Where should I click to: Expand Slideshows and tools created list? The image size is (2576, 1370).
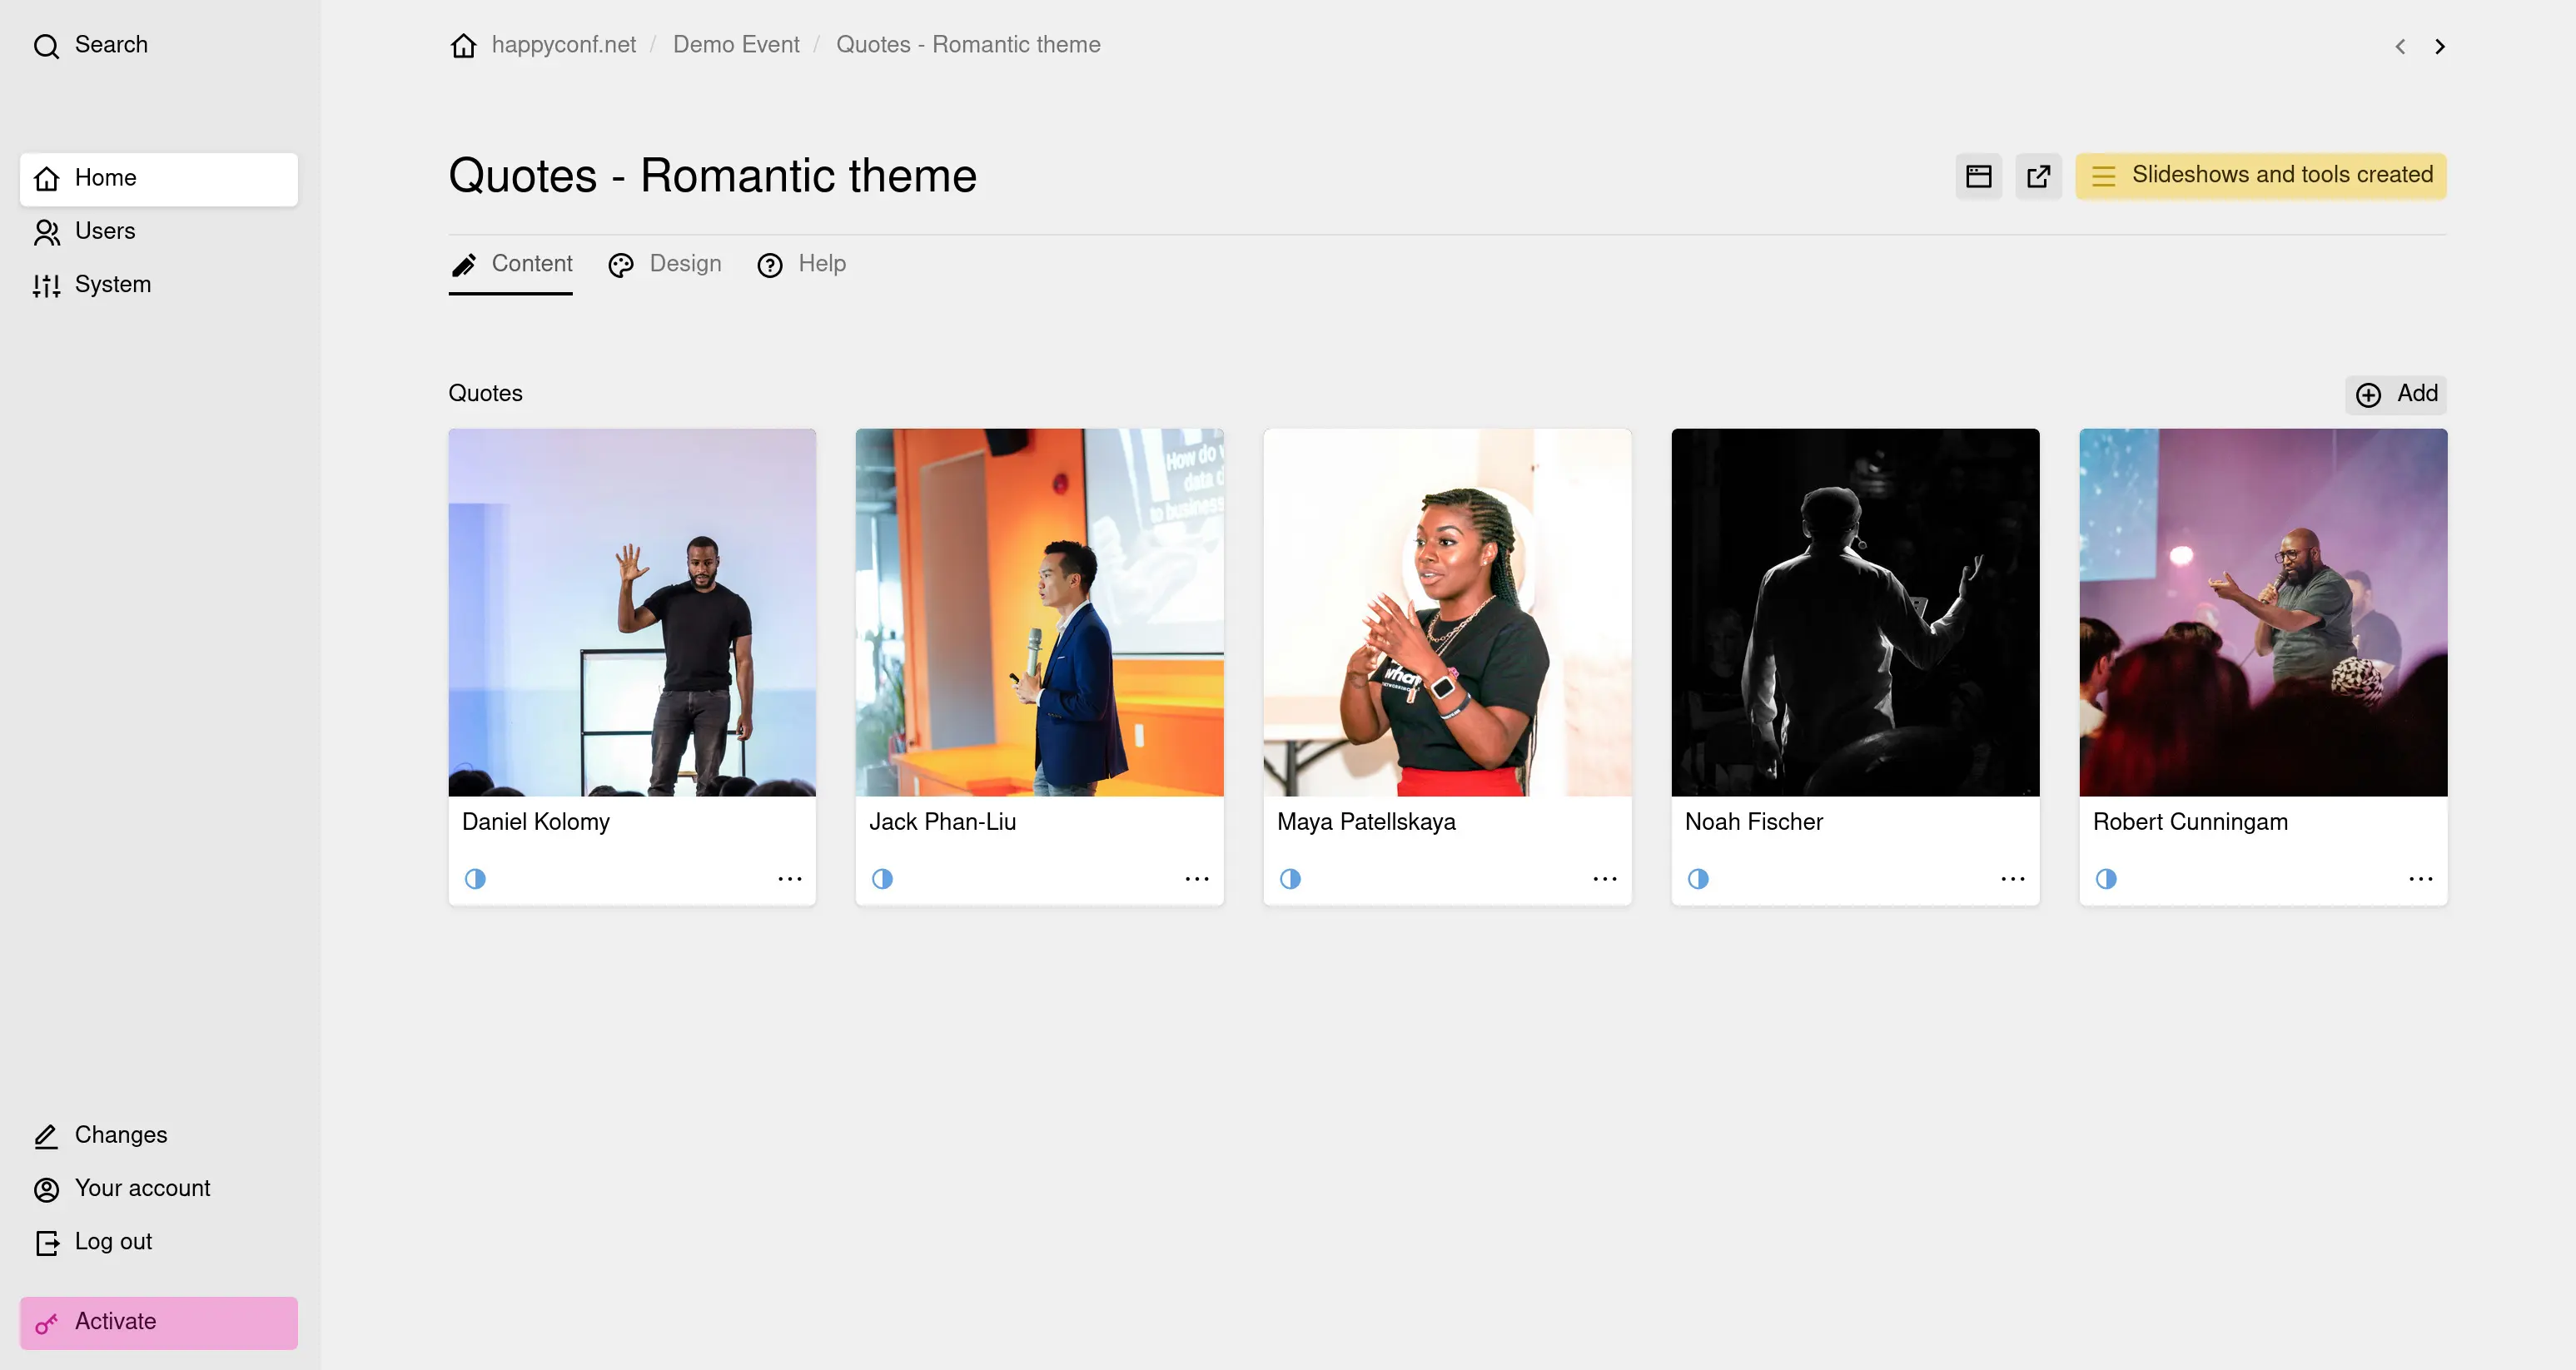[x=2261, y=176]
